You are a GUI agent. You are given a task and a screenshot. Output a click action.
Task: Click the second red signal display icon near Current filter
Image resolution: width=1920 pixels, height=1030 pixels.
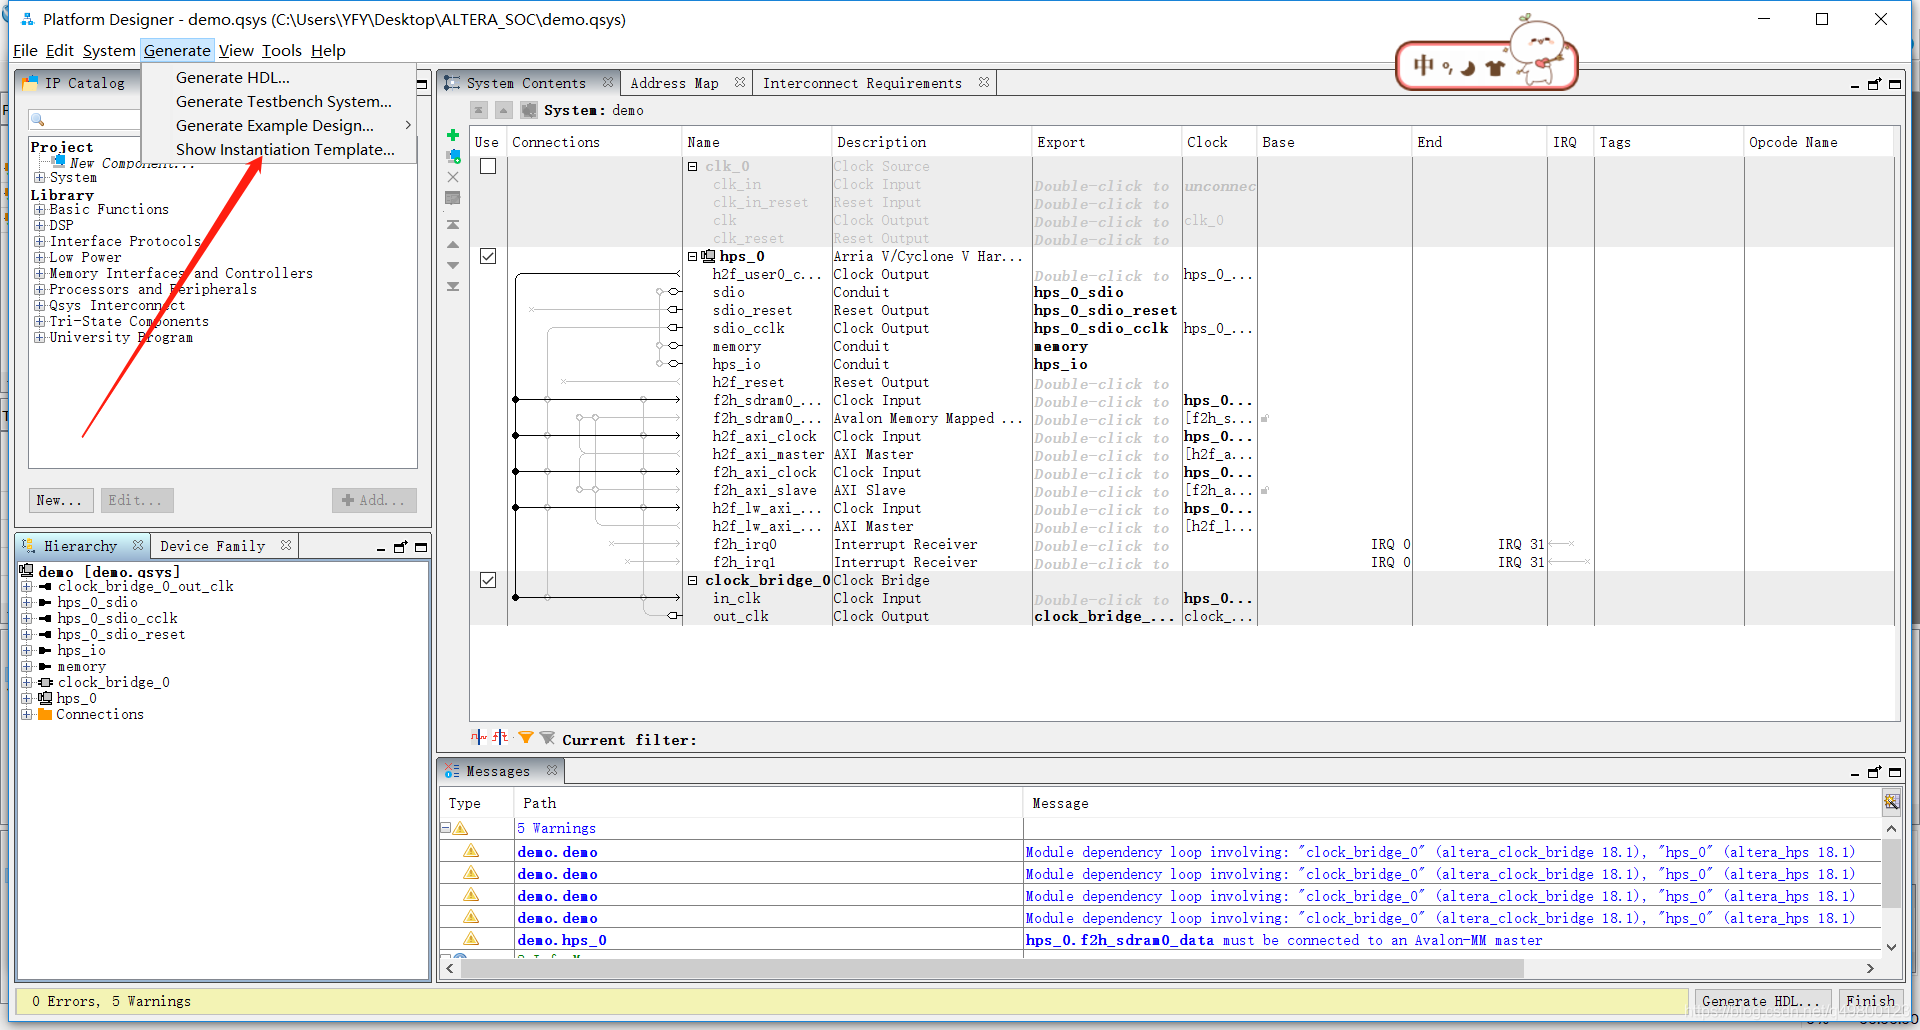coord(500,738)
